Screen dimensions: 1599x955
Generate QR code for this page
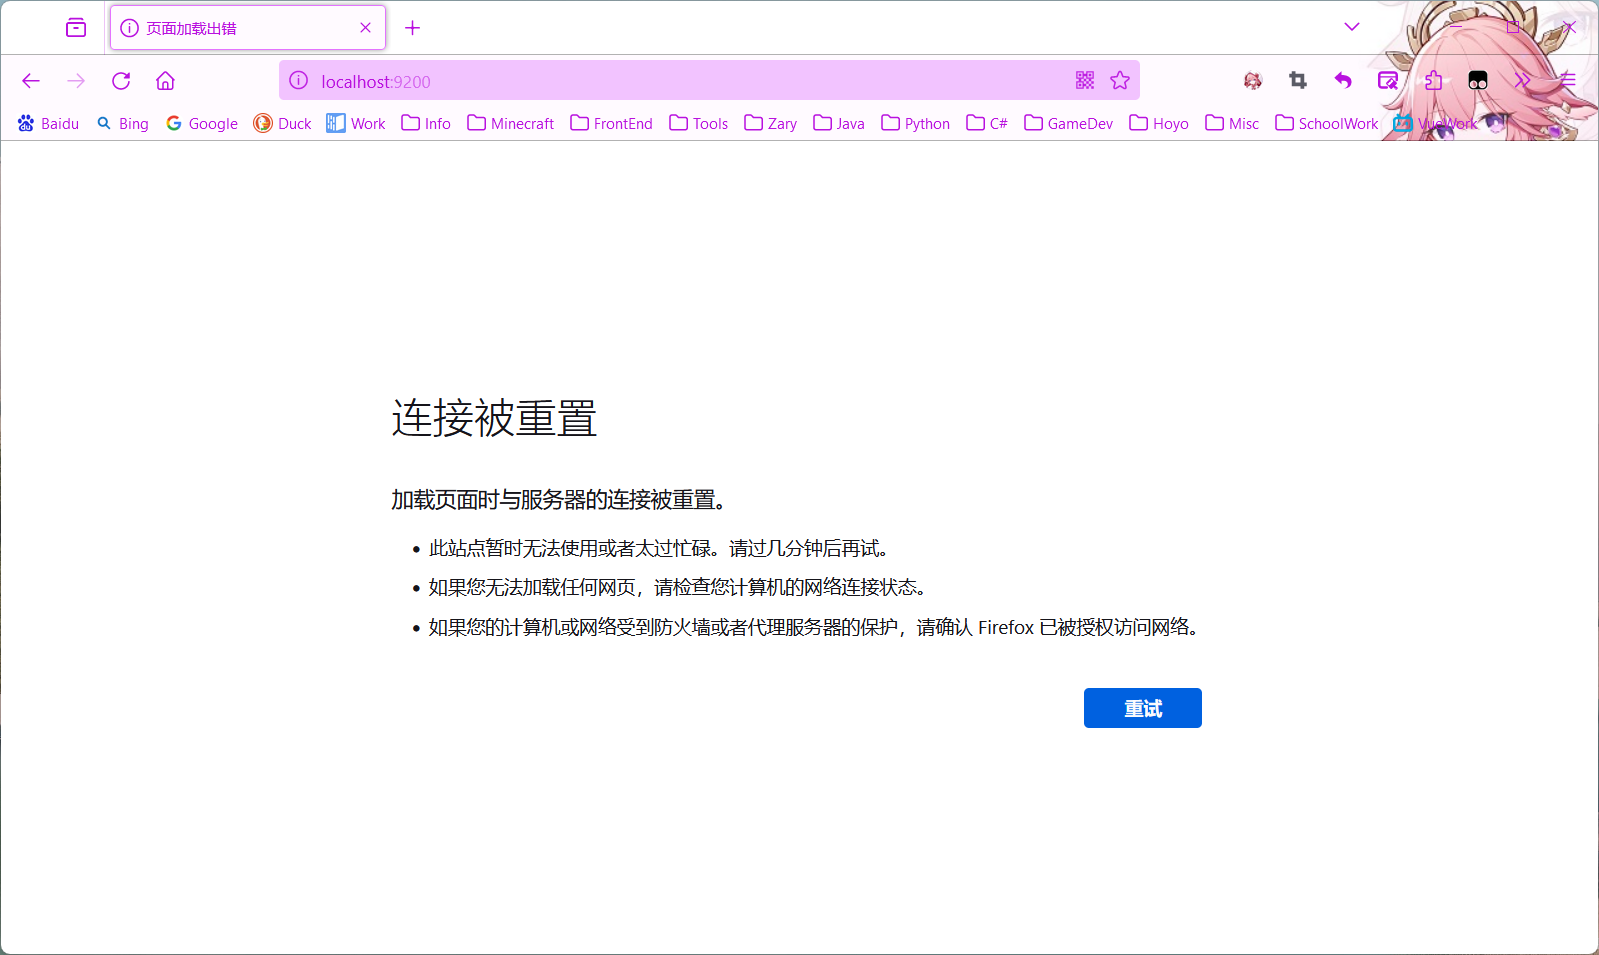click(1085, 80)
